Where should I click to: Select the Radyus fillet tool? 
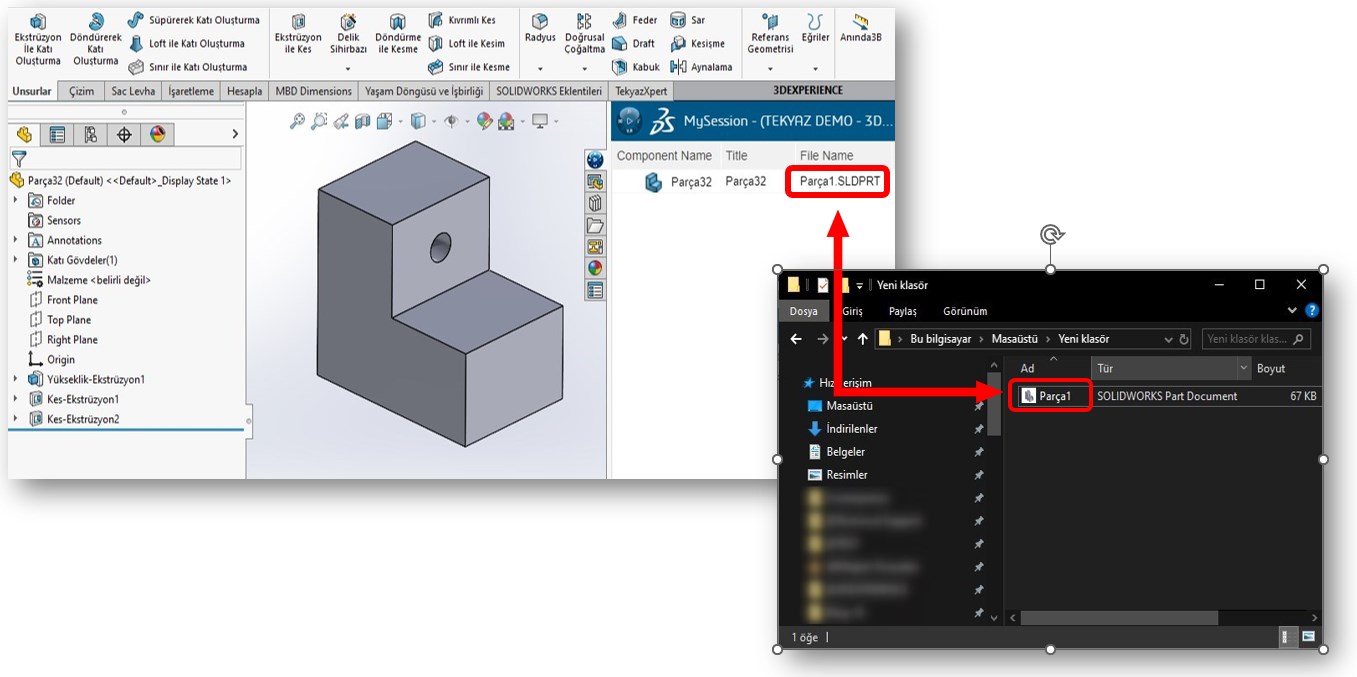coord(540,28)
